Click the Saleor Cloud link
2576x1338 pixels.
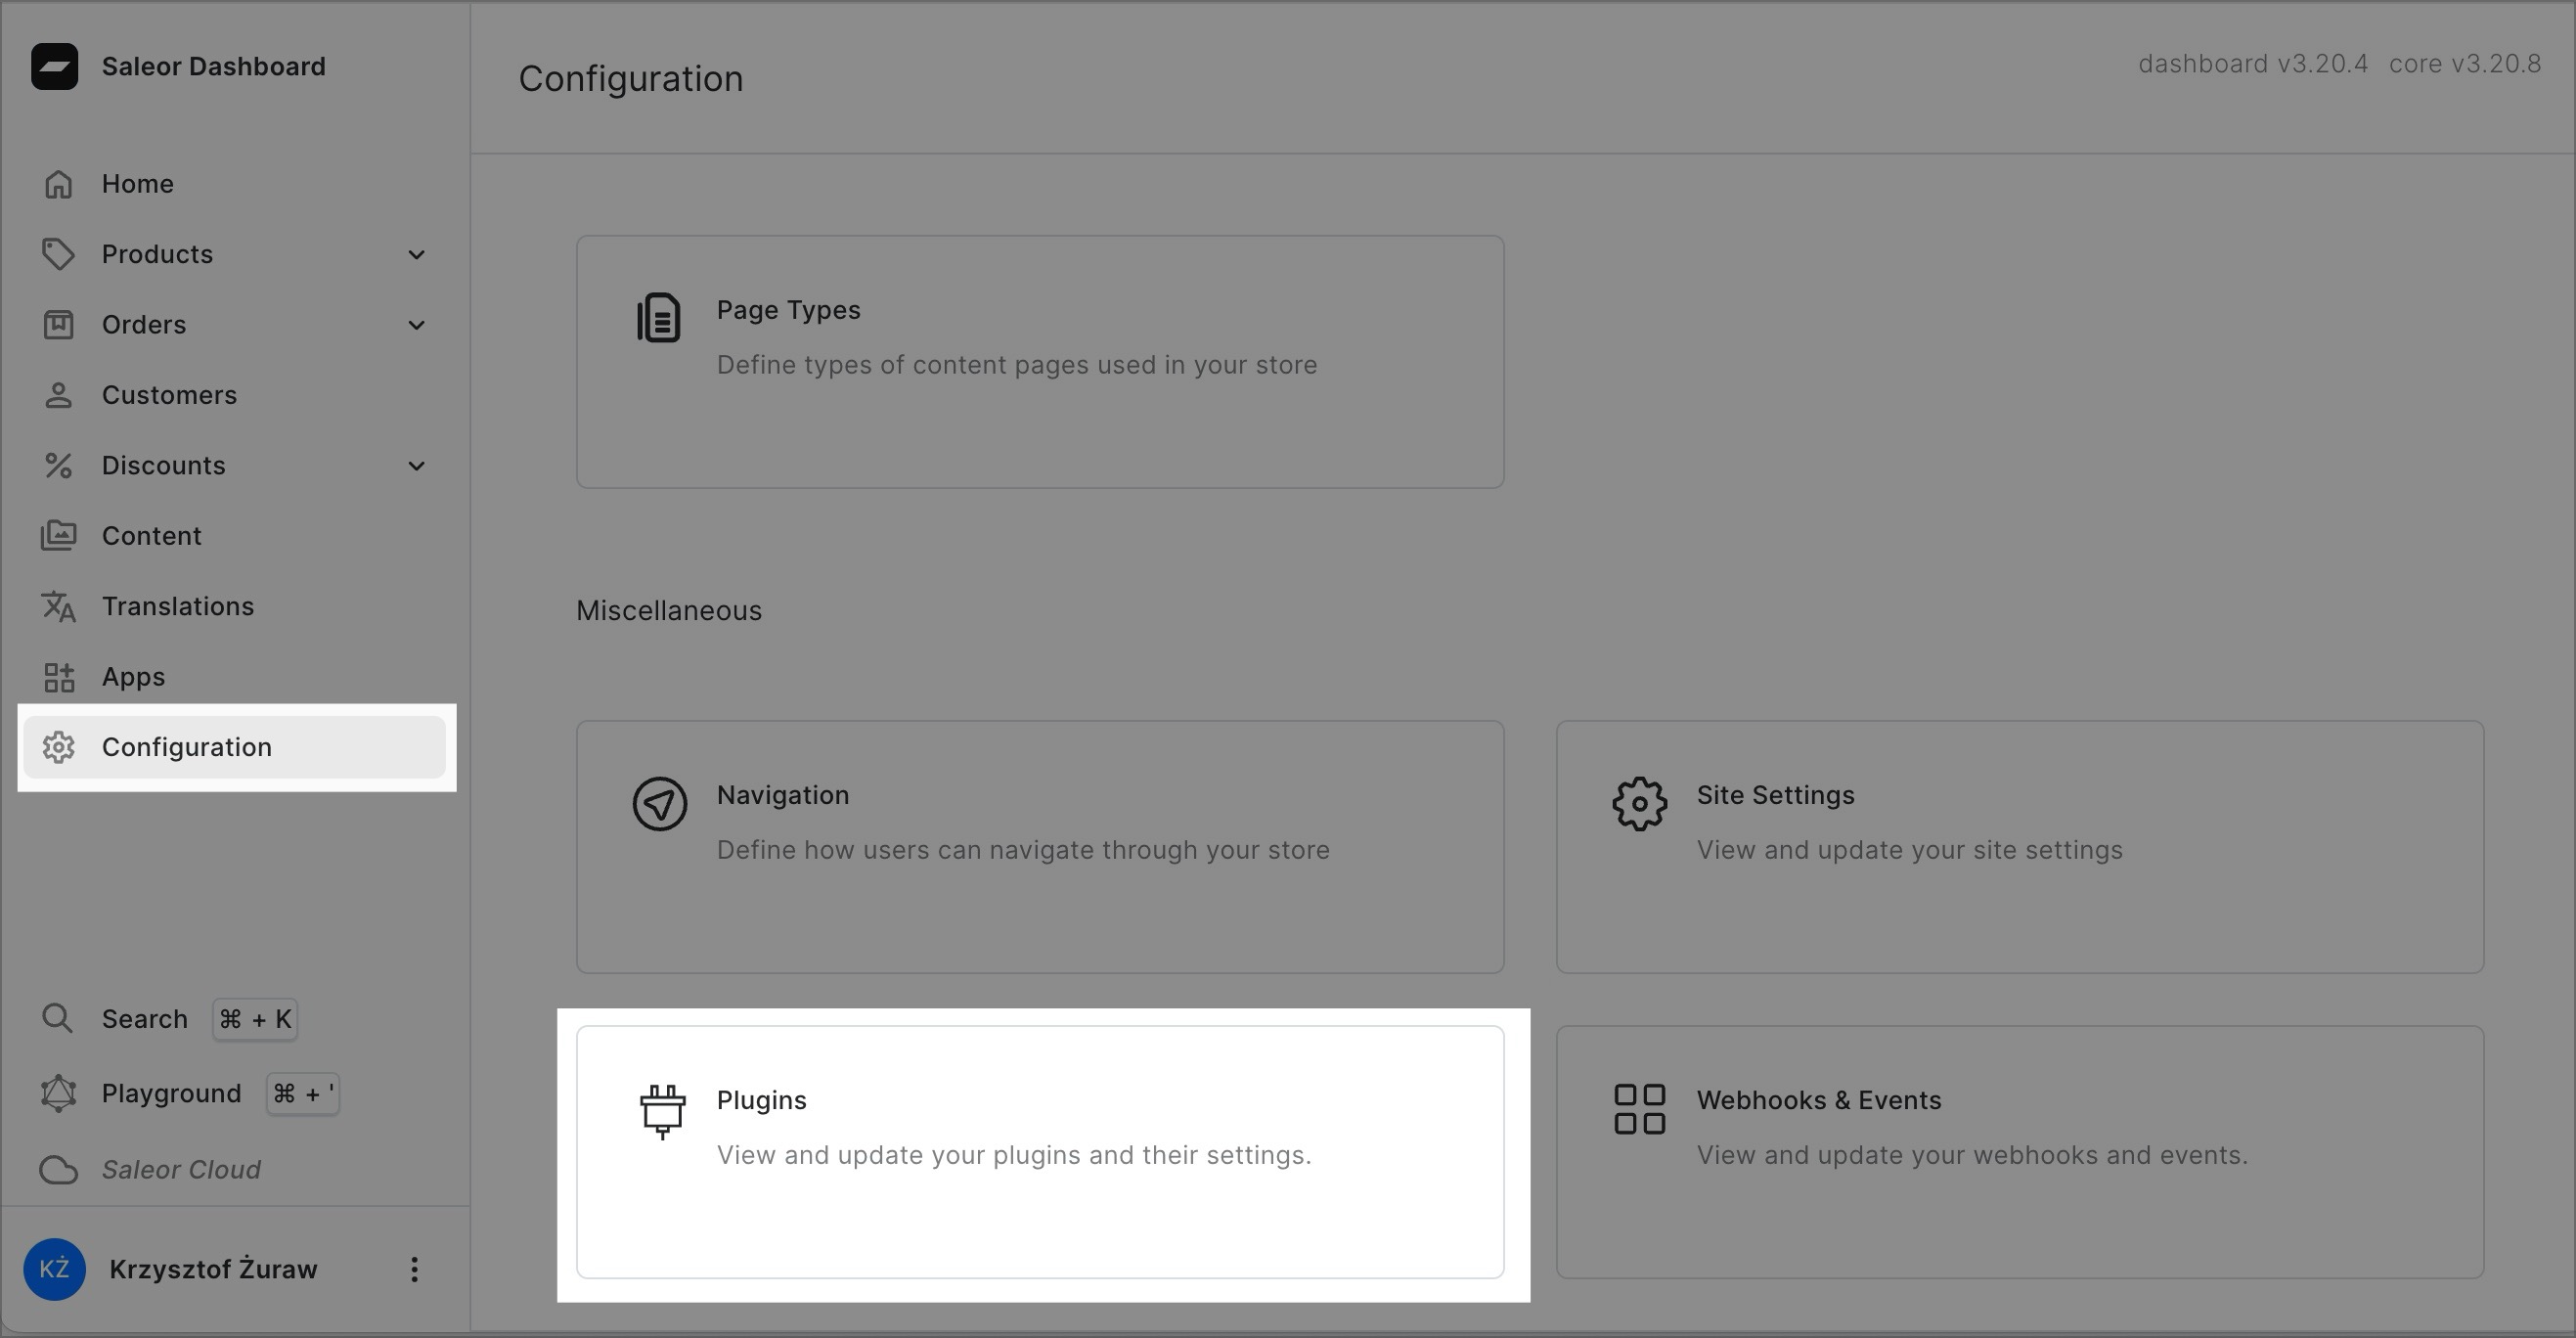[x=181, y=1168]
